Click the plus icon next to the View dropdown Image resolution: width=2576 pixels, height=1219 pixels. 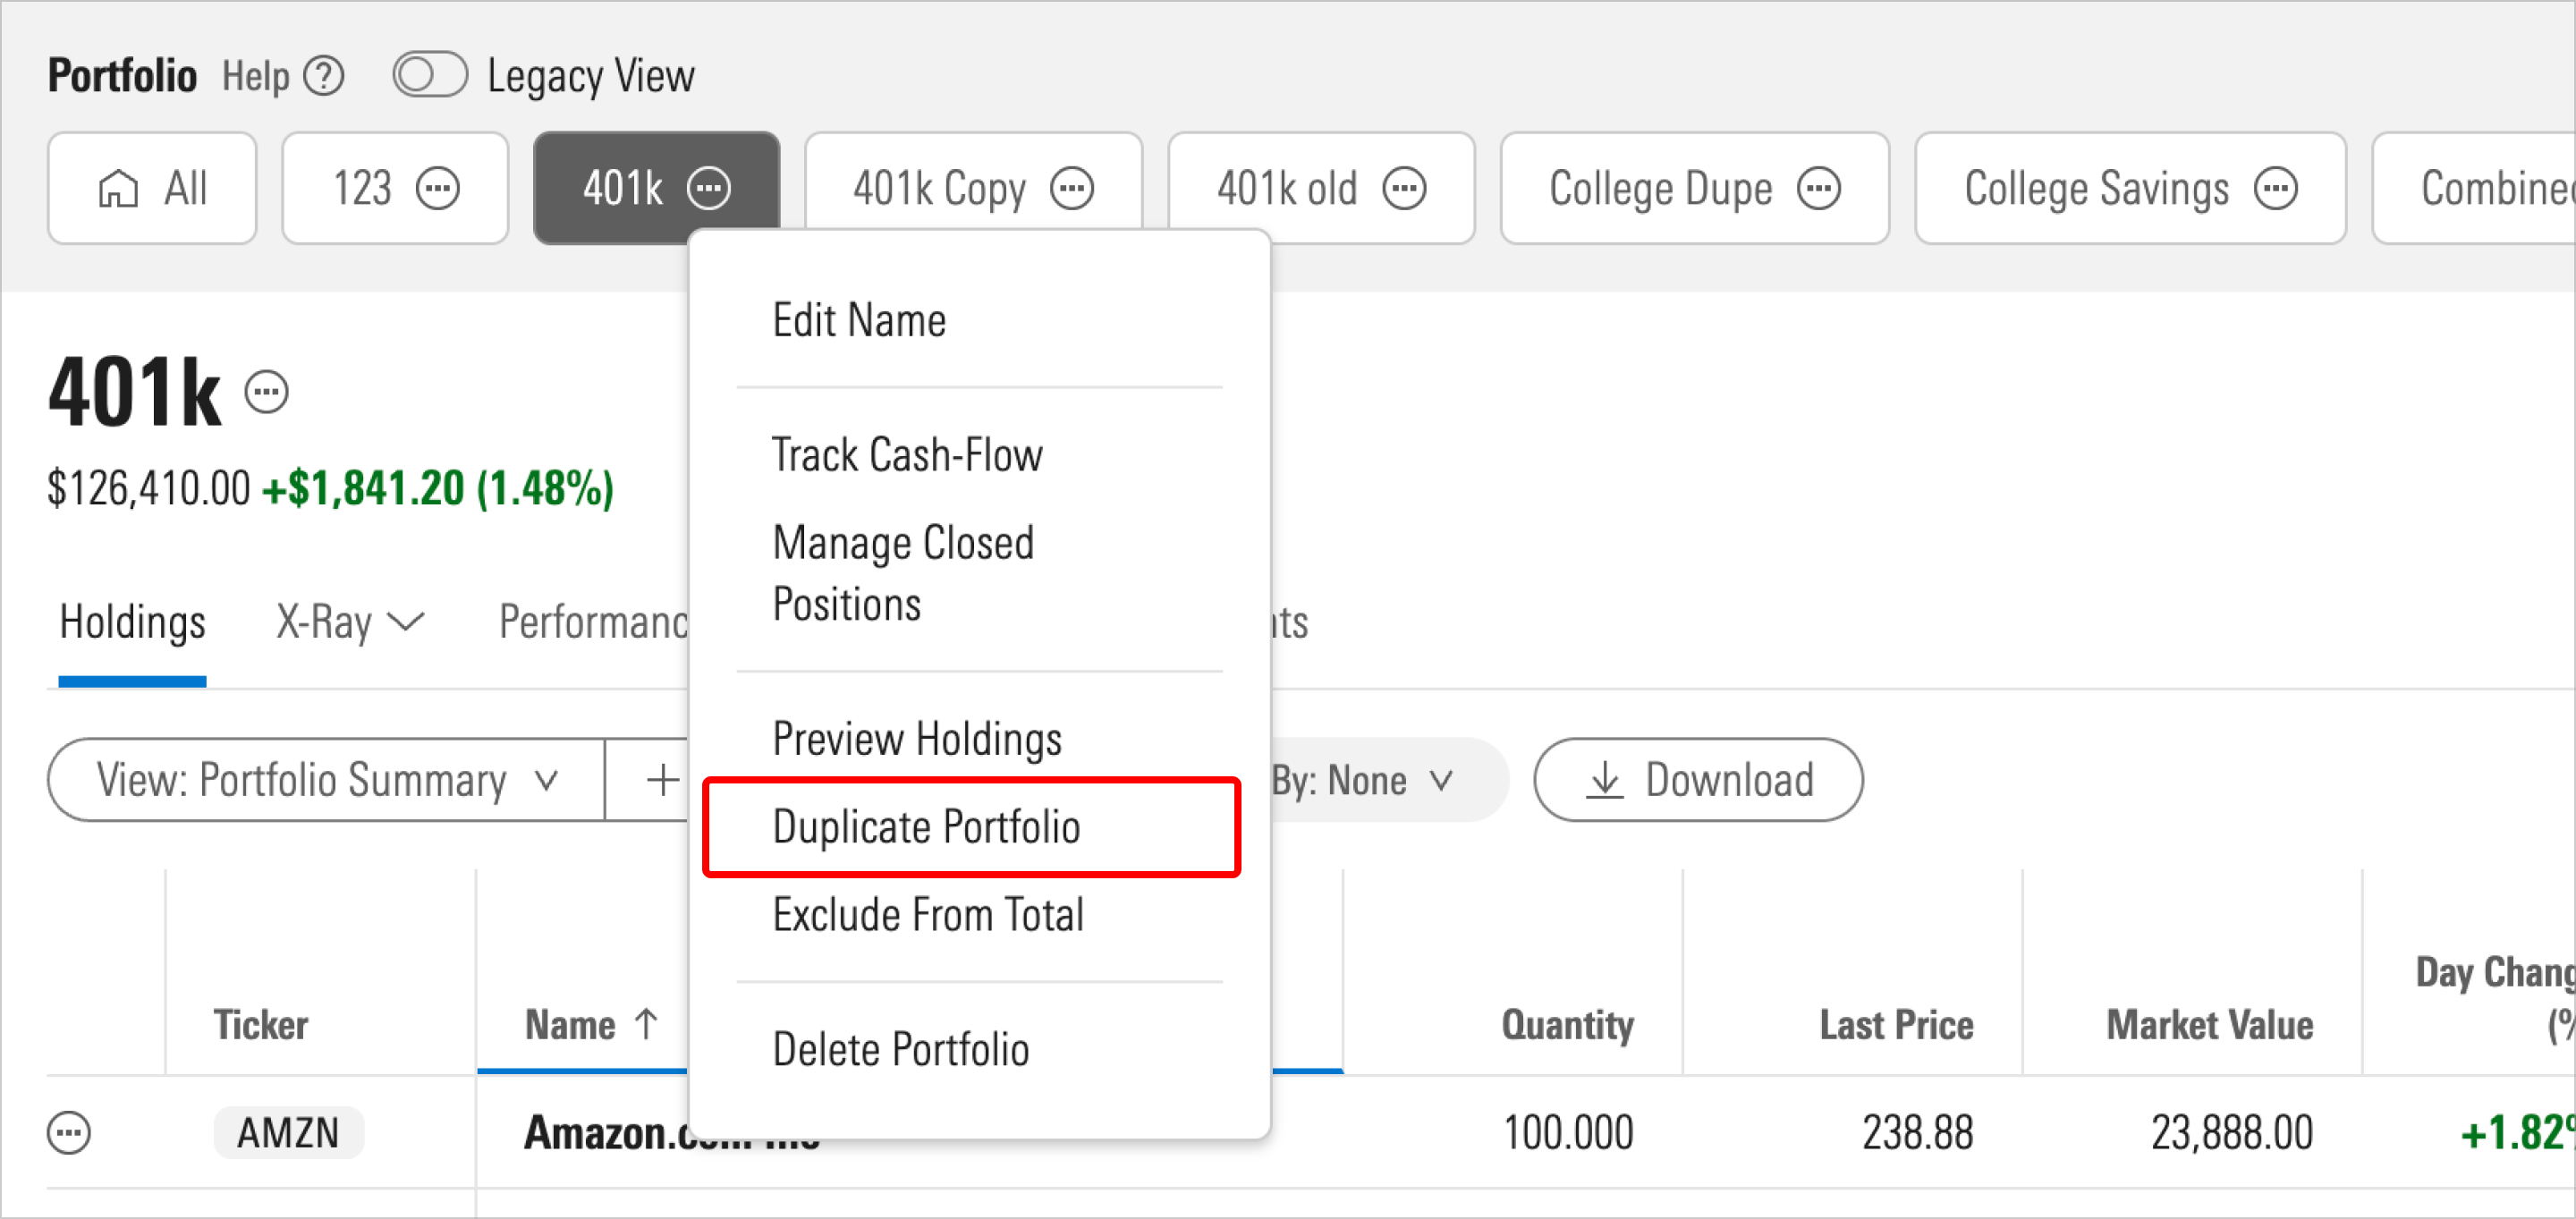pyautogui.click(x=662, y=780)
